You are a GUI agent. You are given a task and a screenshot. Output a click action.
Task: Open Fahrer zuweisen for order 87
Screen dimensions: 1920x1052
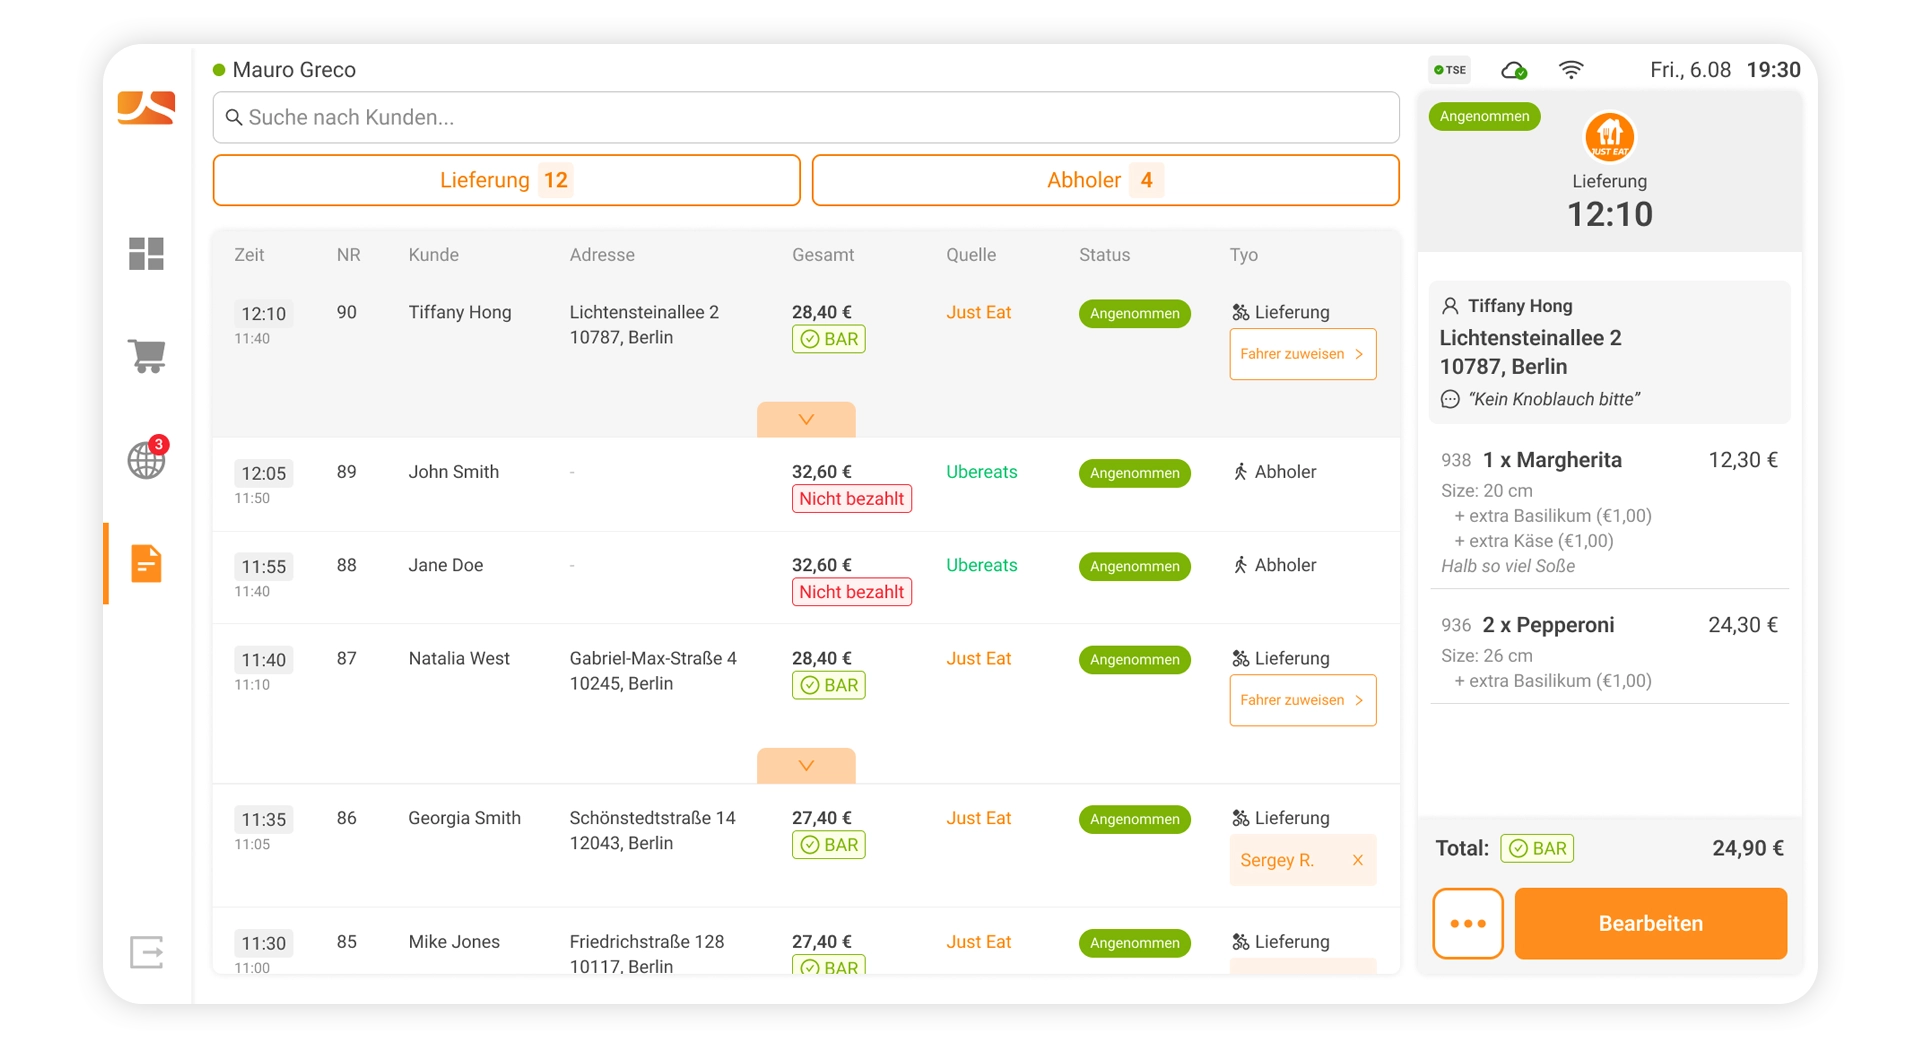[1302, 700]
